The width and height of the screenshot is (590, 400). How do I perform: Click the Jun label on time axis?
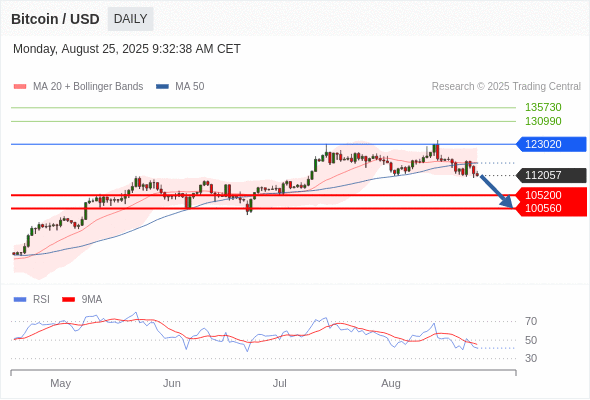tap(172, 383)
